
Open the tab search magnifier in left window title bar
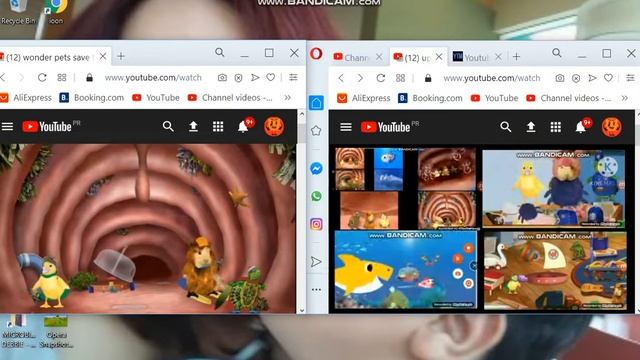coord(220,52)
